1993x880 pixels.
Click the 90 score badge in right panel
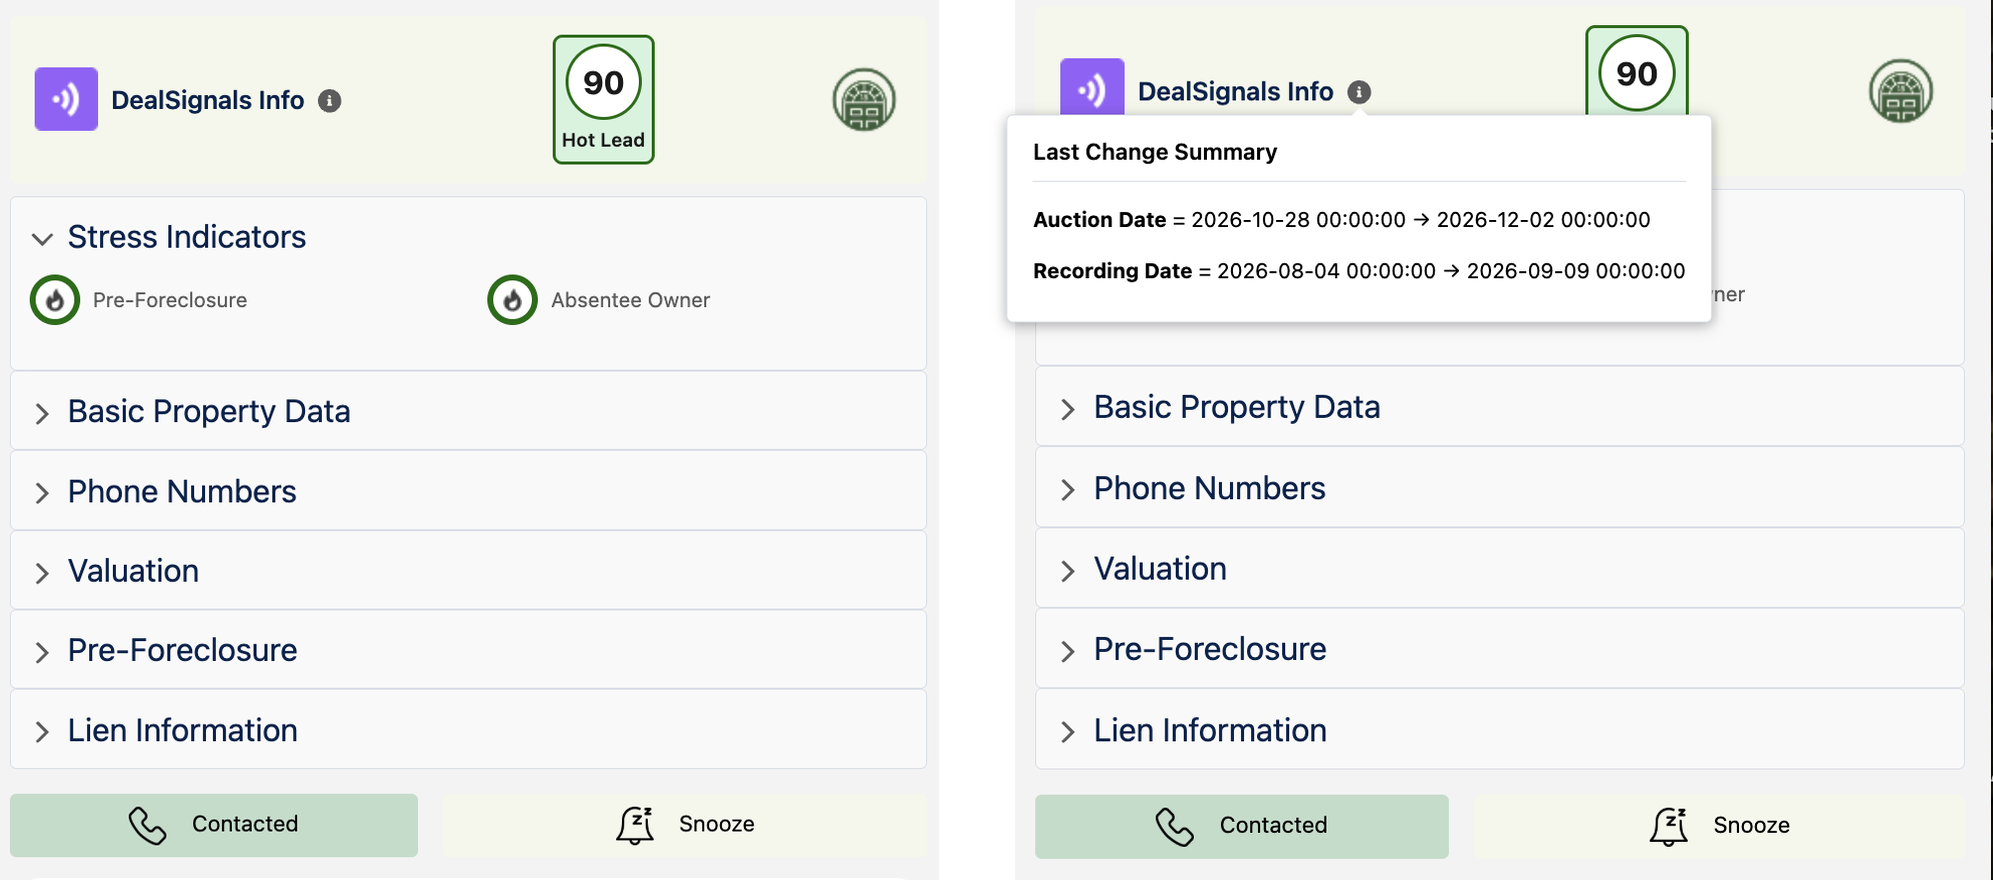(1637, 73)
